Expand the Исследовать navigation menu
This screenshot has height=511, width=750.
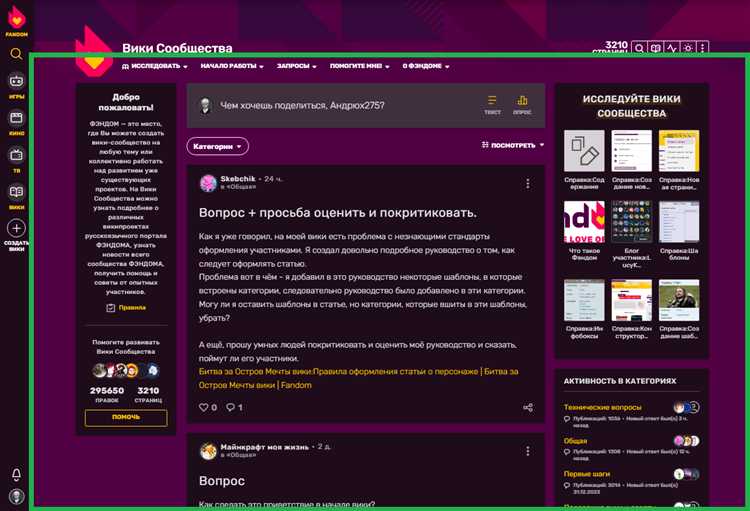(155, 67)
